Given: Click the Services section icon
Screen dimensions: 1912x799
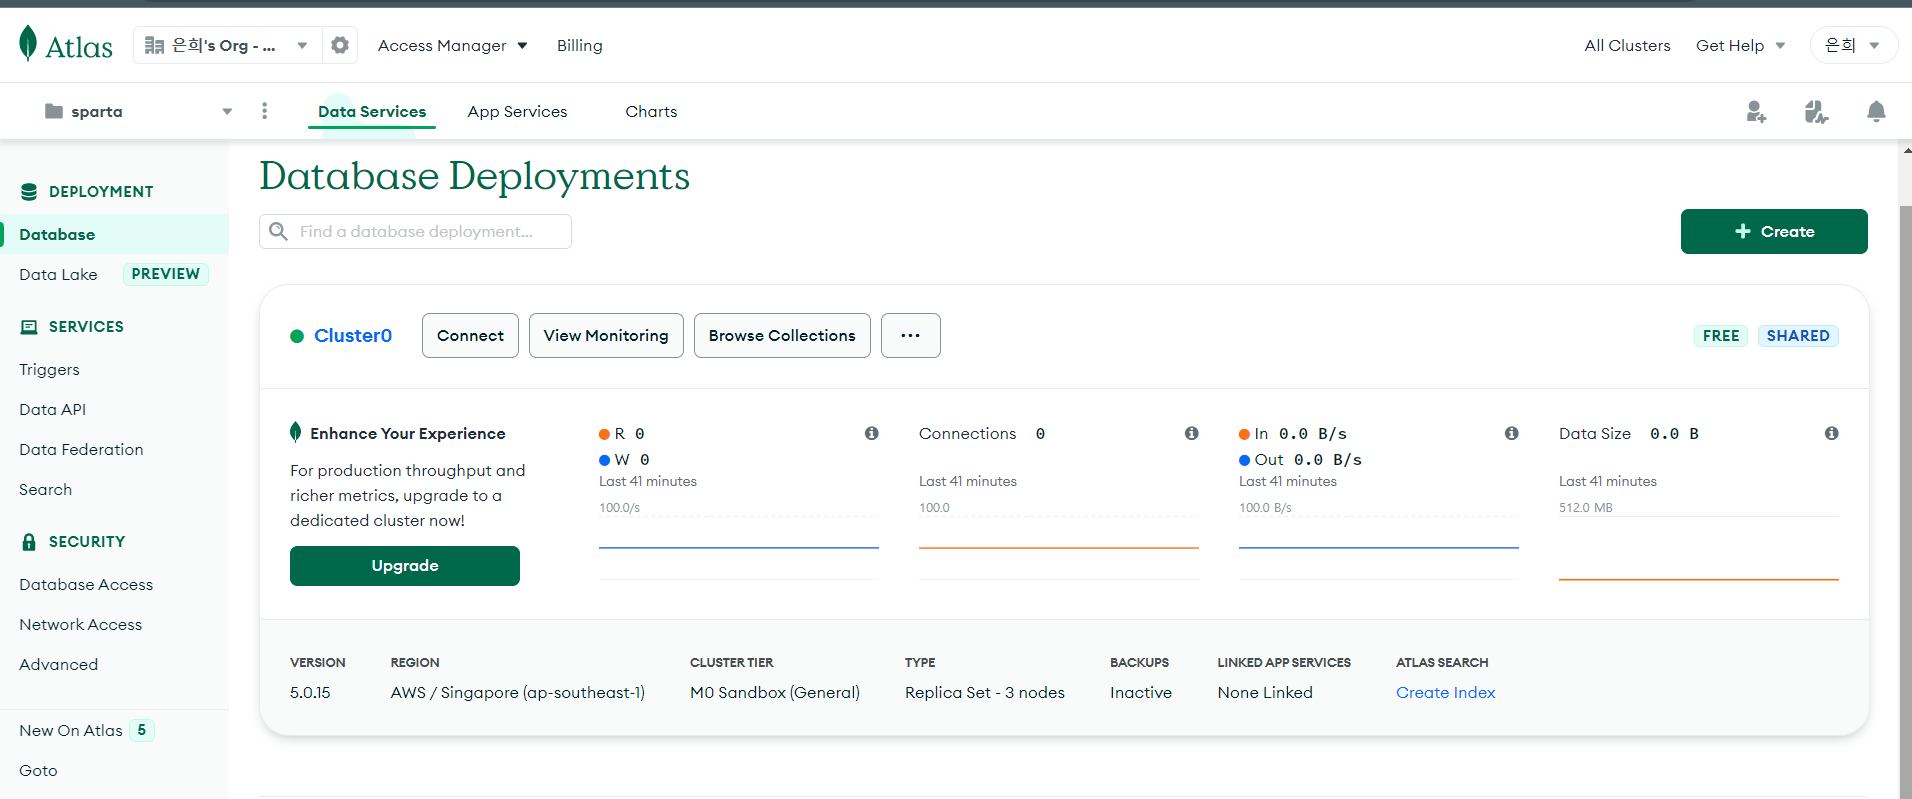Looking at the screenshot, I should pos(29,327).
